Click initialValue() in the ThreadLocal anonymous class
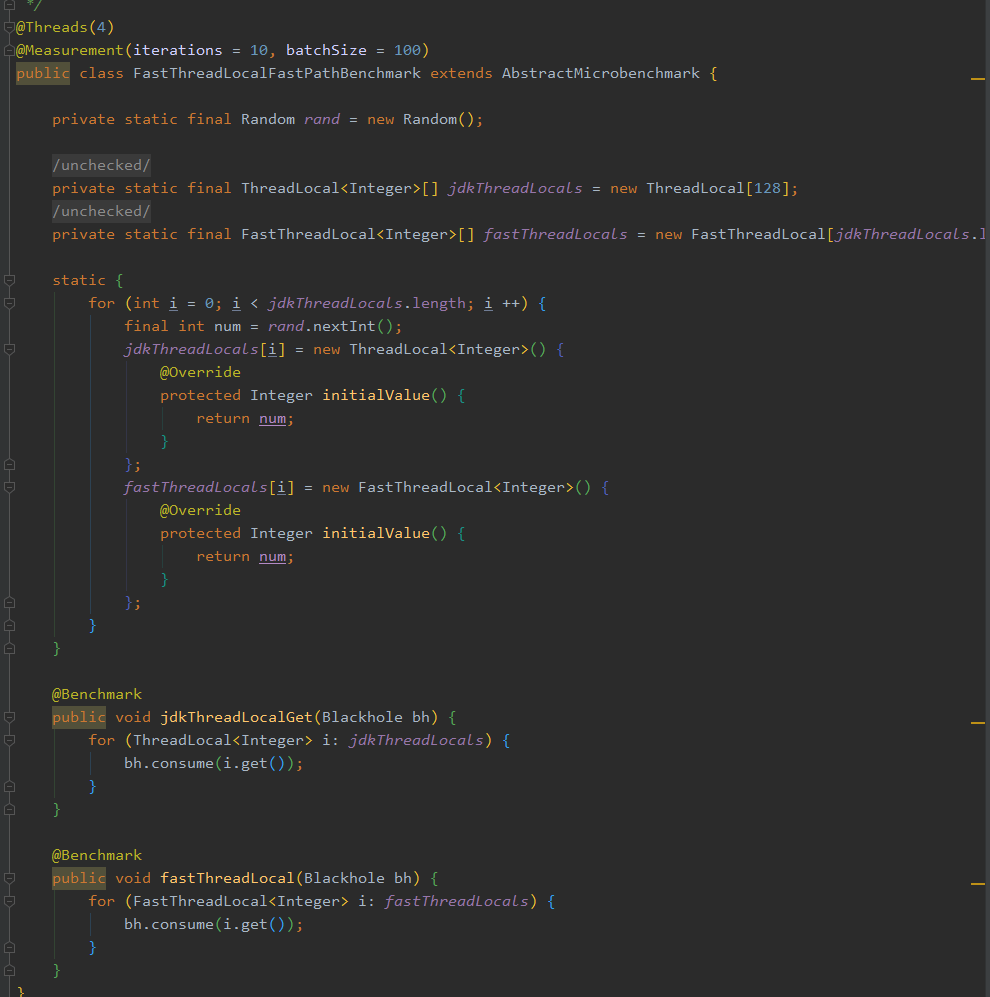This screenshot has width=990, height=997. click(385, 395)
